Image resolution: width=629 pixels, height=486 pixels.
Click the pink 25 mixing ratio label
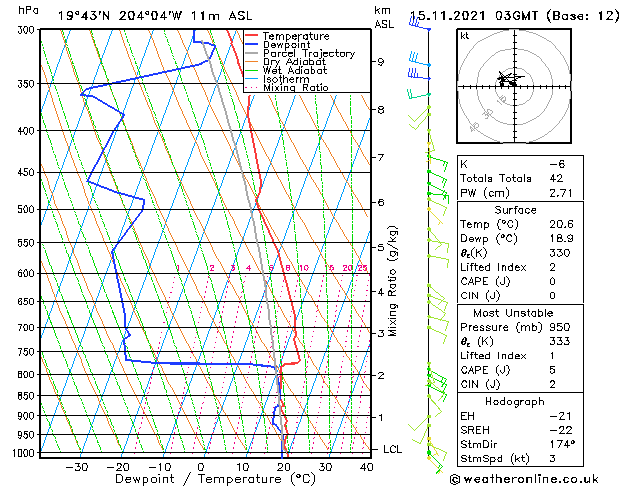coord(363,268)
